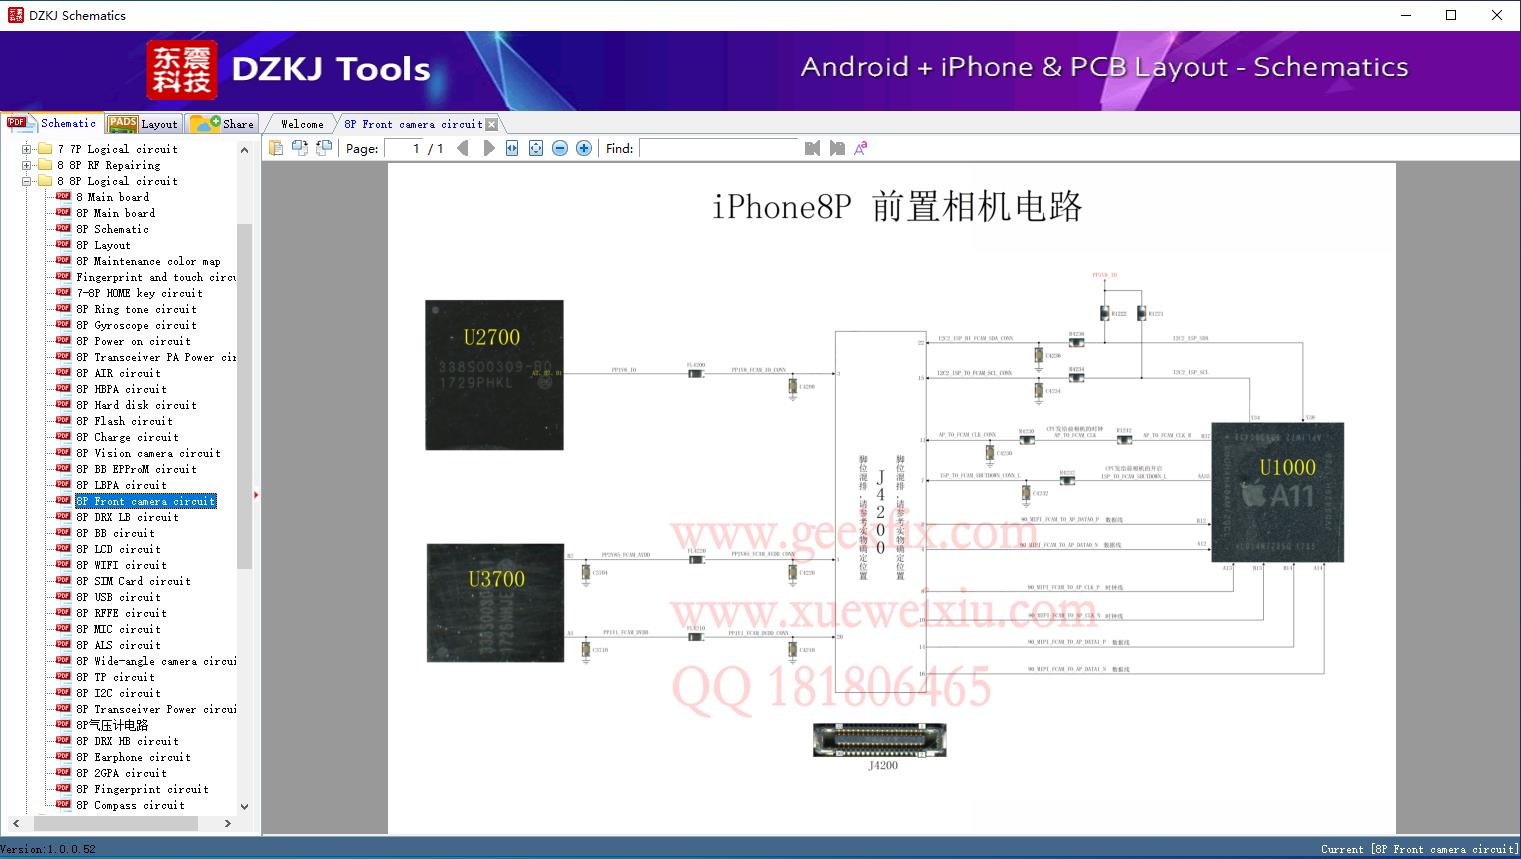Screen dimensions: 1521x859
Task: Open 8P SIM Card circuit
Action: pos(133,581)
